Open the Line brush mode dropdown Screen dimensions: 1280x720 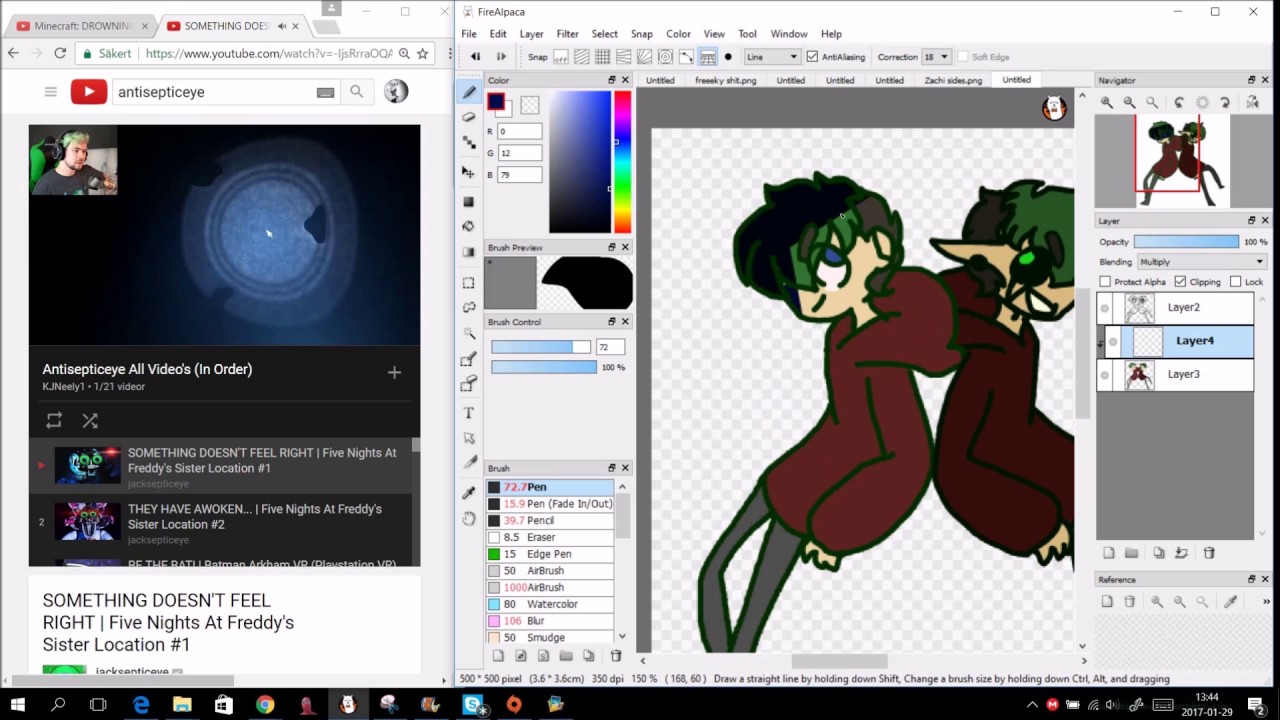tap(772, 57)
